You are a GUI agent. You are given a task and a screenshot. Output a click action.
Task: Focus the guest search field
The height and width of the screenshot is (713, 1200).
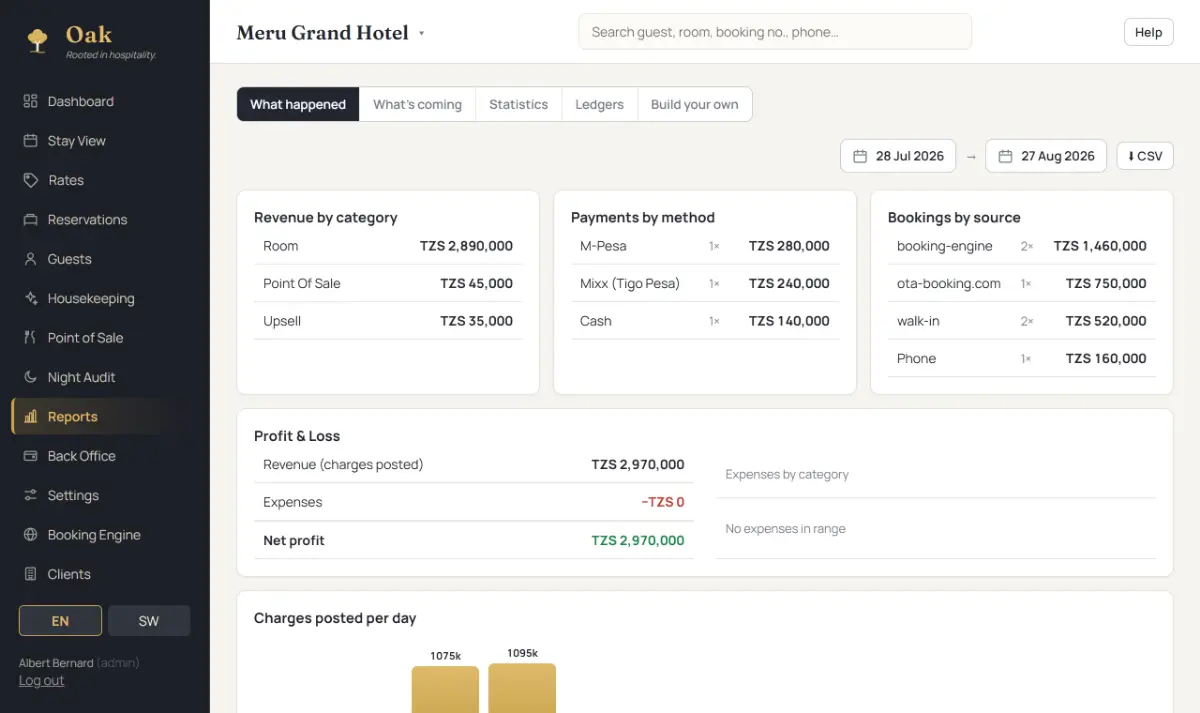[775, 32]
